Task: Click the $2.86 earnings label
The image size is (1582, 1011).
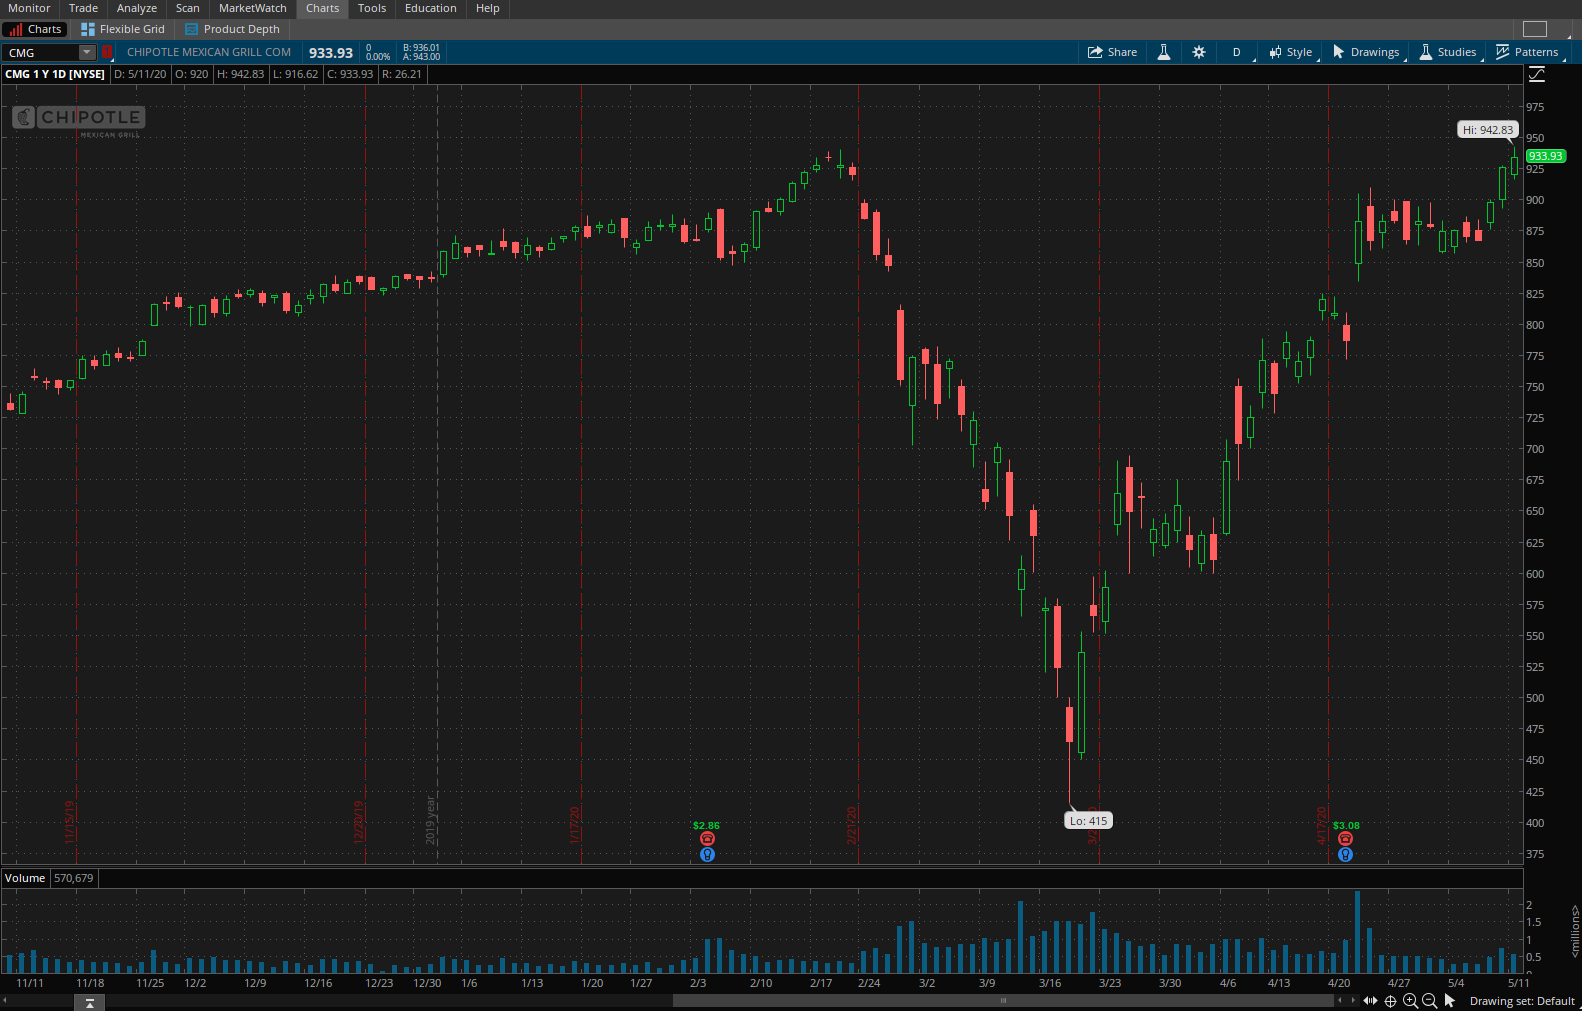Action: (706, 826)
